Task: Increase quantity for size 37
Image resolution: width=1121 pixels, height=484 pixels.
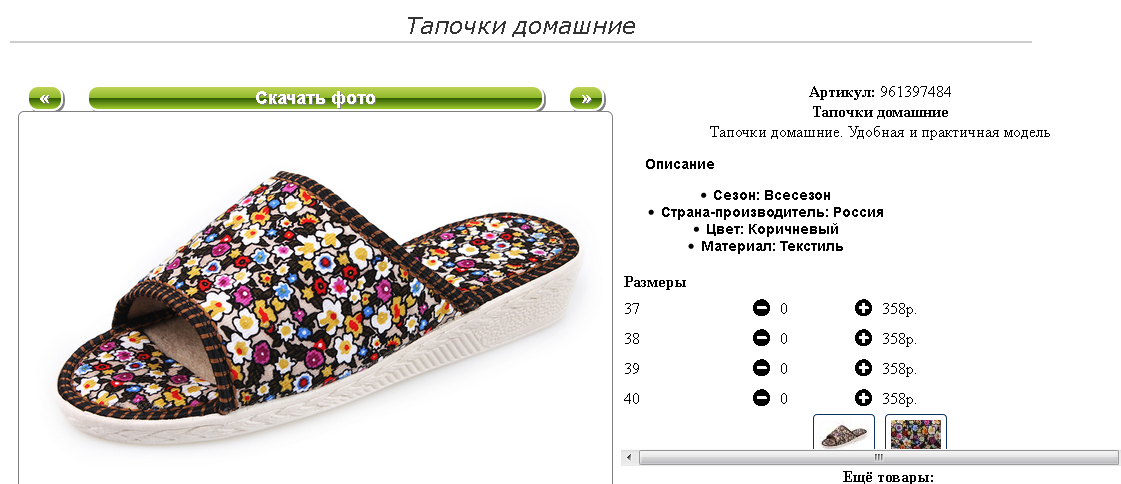Action: pos(863,308)
